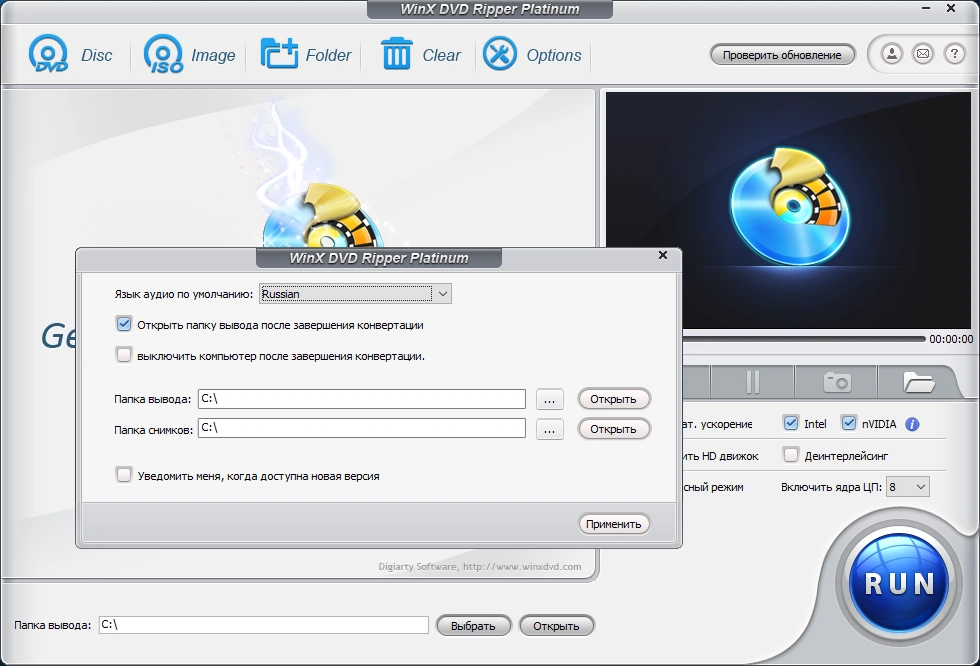
Task: Load an ISO file with the Image icon
Action: point(164,54)
